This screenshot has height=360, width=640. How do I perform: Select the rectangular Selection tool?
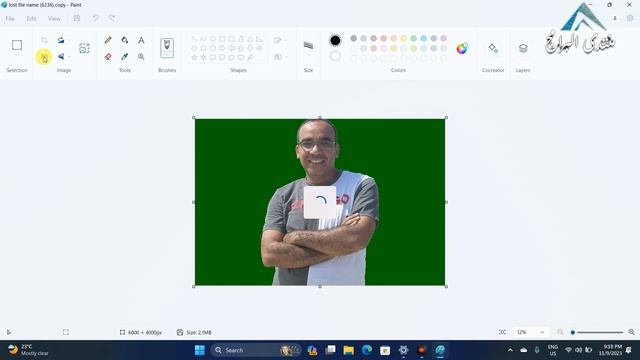pos(17,45)
